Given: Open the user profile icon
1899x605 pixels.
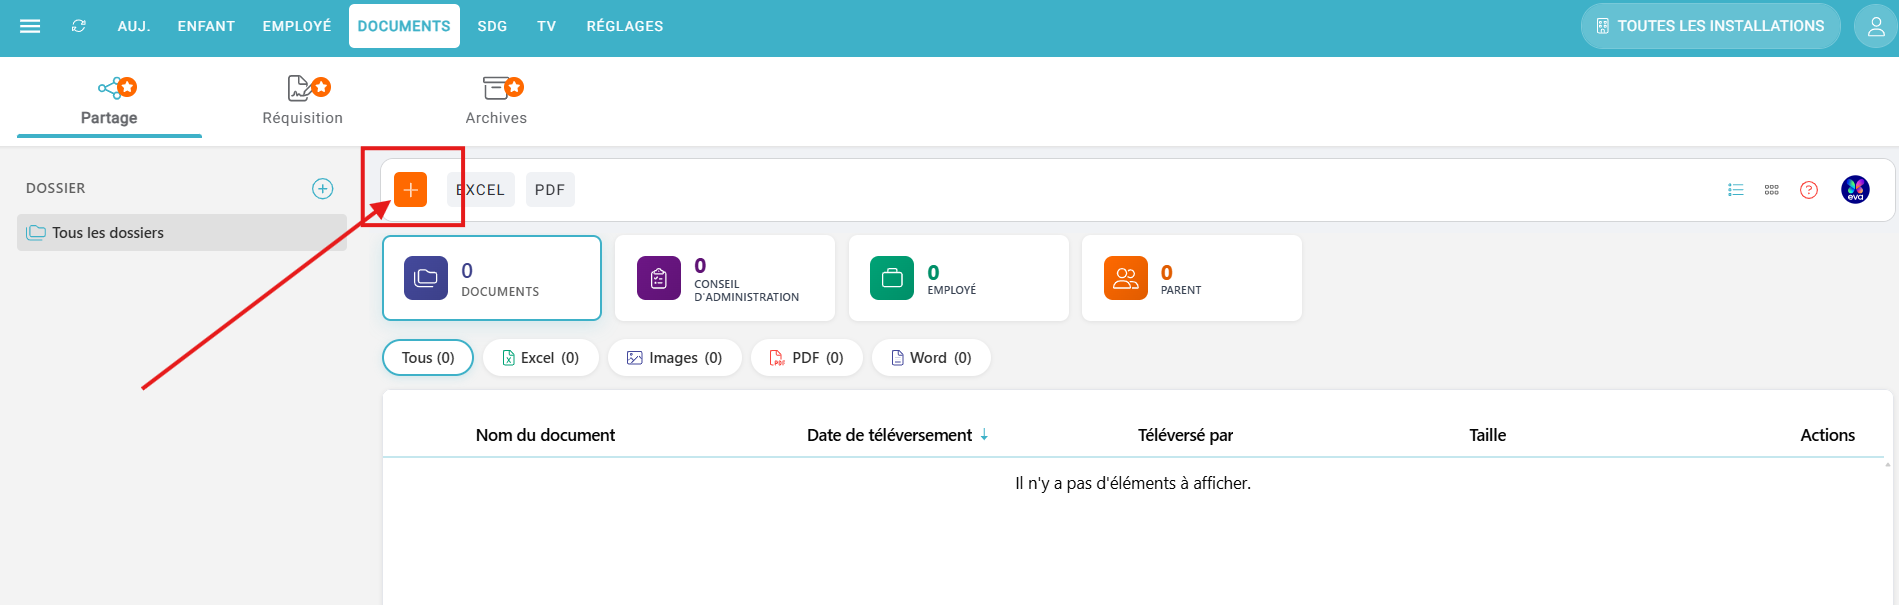Looking at the screenshot, I should [x=1875, y=26].
